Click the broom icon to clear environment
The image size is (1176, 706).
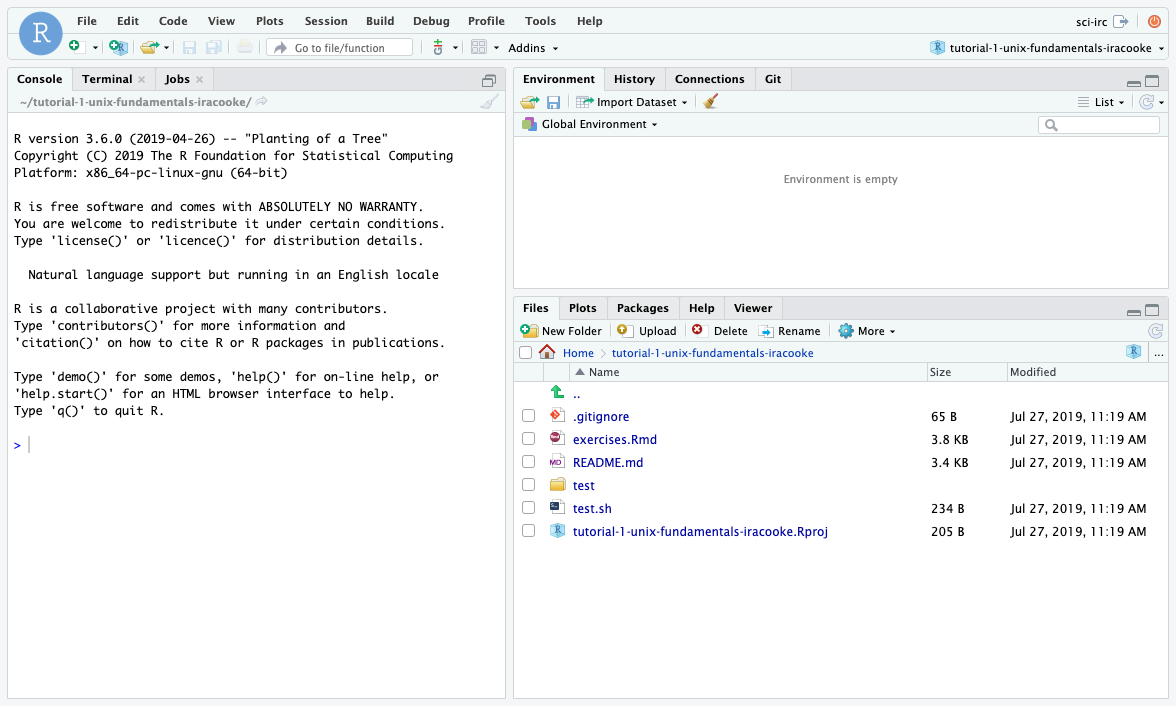[x=711, y=102]
